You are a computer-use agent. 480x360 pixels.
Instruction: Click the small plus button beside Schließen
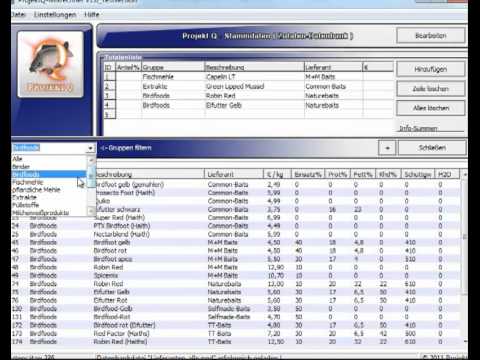(x=387, y=148)
